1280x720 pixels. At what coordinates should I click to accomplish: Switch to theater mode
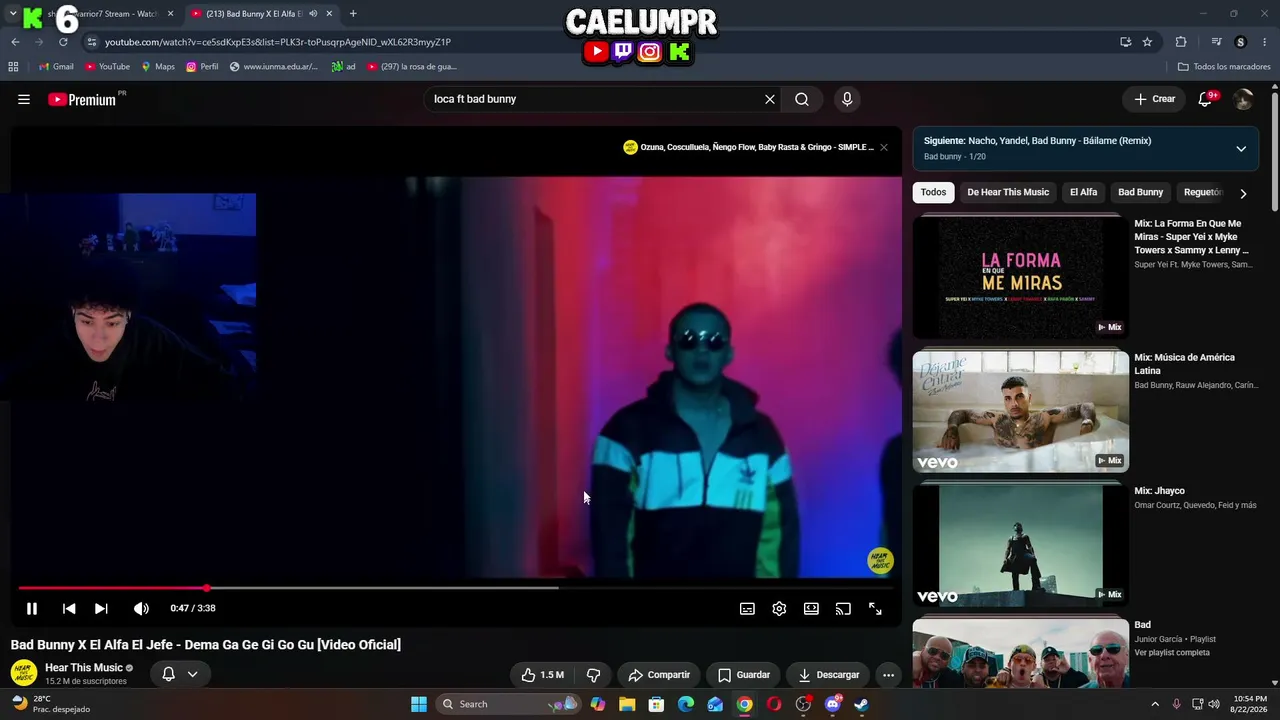[x=811, y=608]
